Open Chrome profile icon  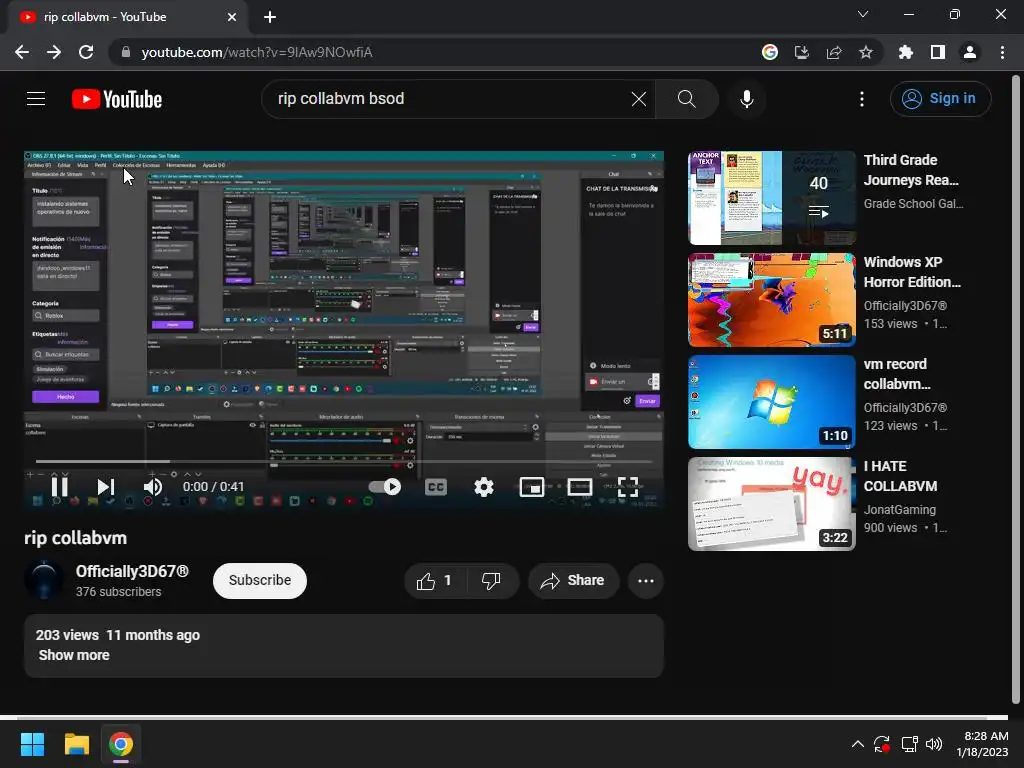click(x=970, y=52)
